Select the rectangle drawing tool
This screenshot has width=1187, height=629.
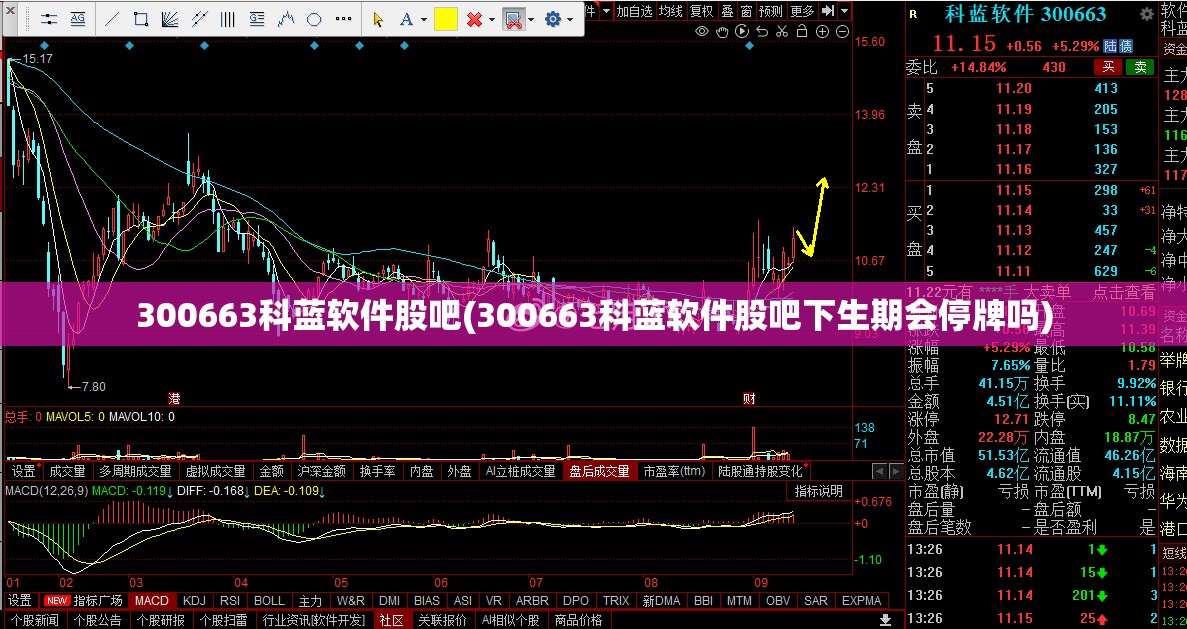point(141,19)
